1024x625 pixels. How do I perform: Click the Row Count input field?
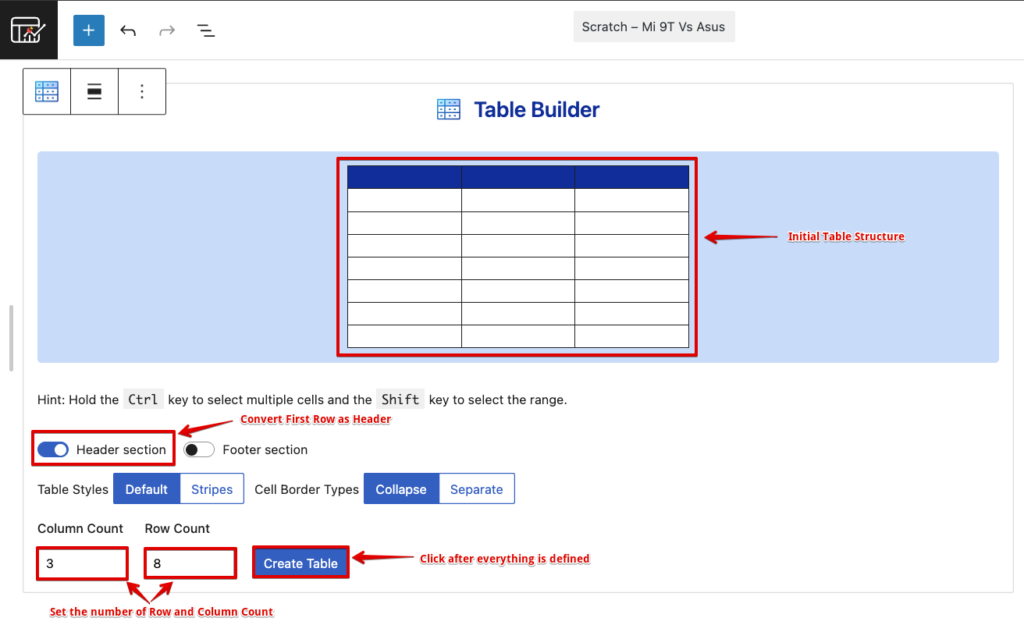click(190, 563)
